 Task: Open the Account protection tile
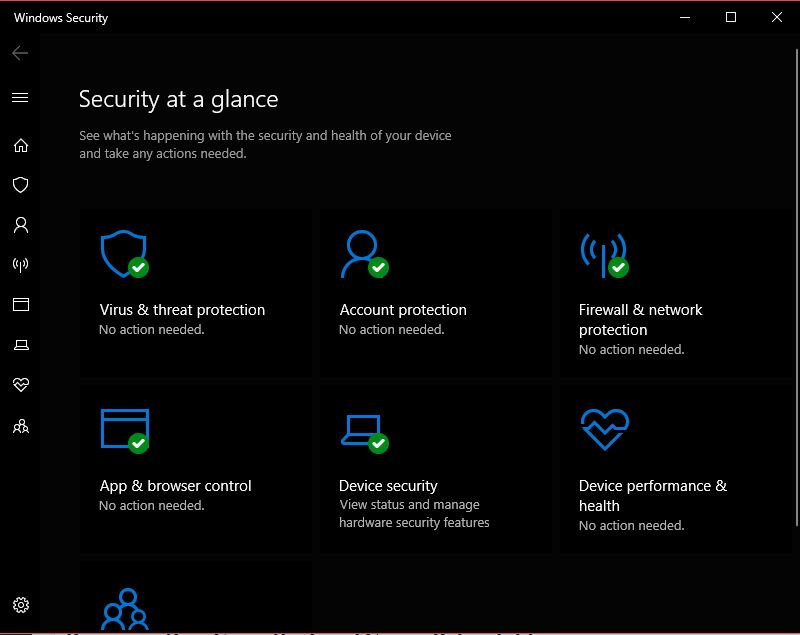click(436, 293)
